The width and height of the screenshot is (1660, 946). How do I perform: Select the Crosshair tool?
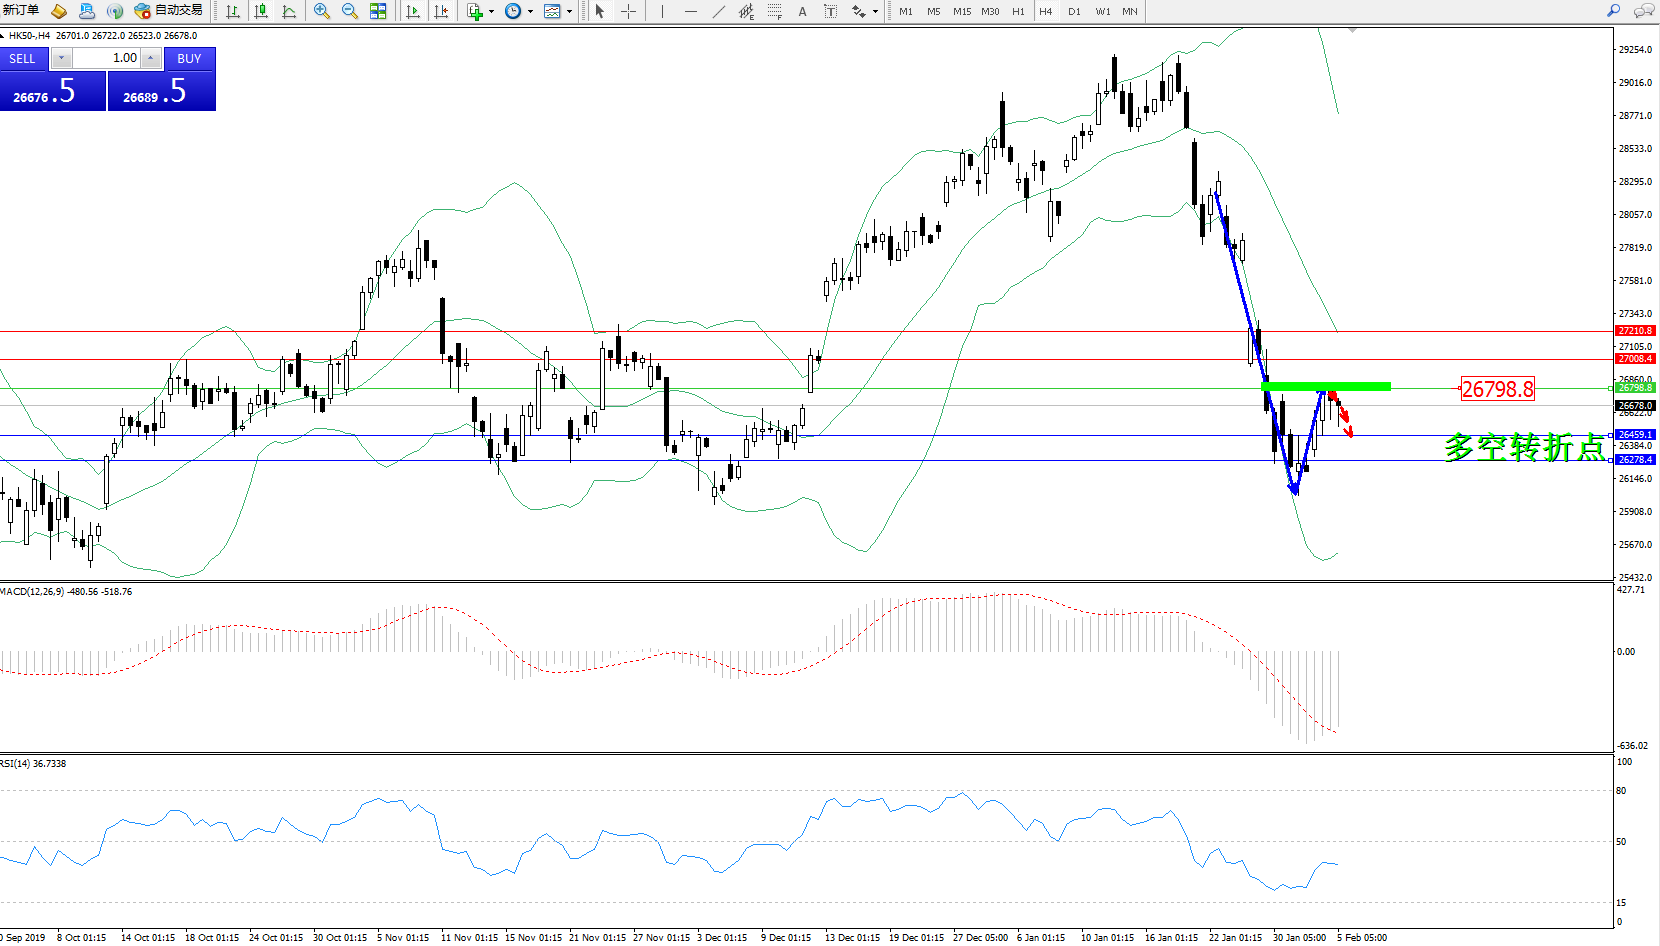[628, 11]
